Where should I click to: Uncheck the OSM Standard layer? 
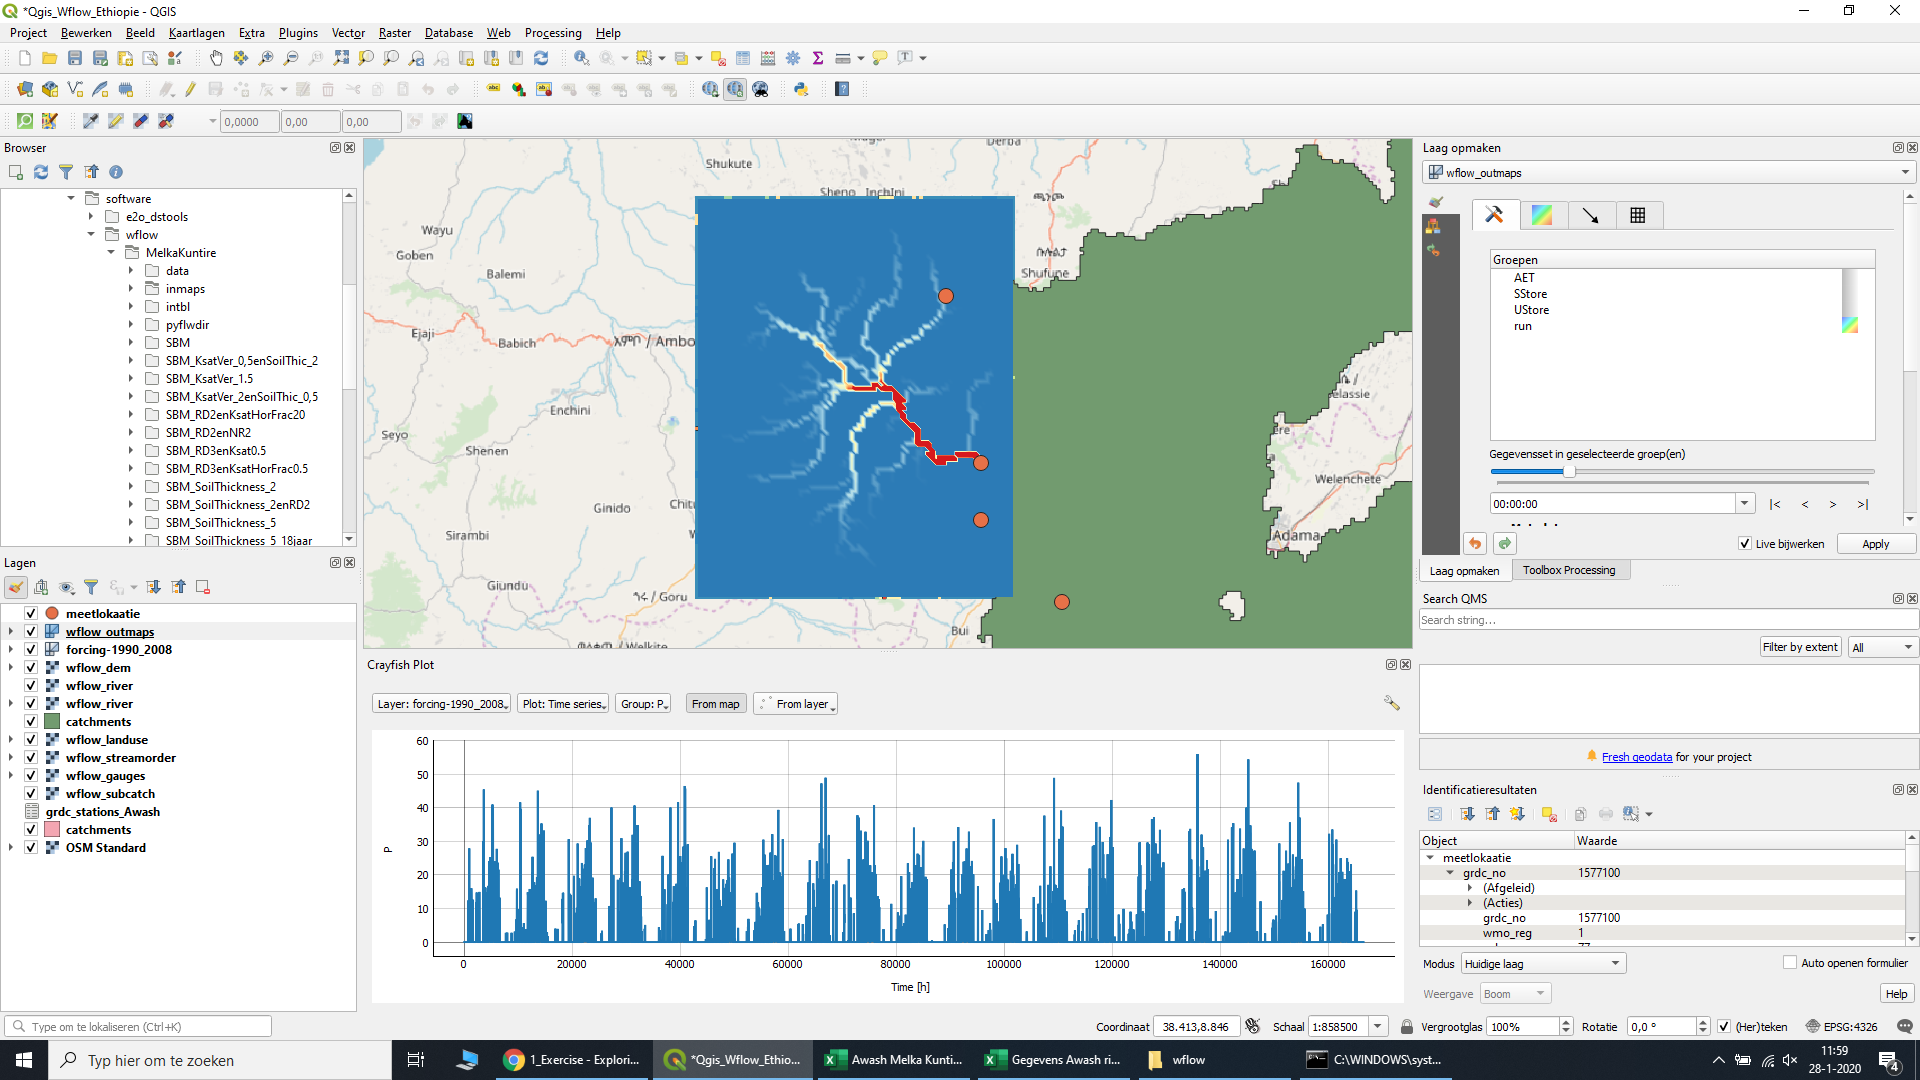[31, 847]
